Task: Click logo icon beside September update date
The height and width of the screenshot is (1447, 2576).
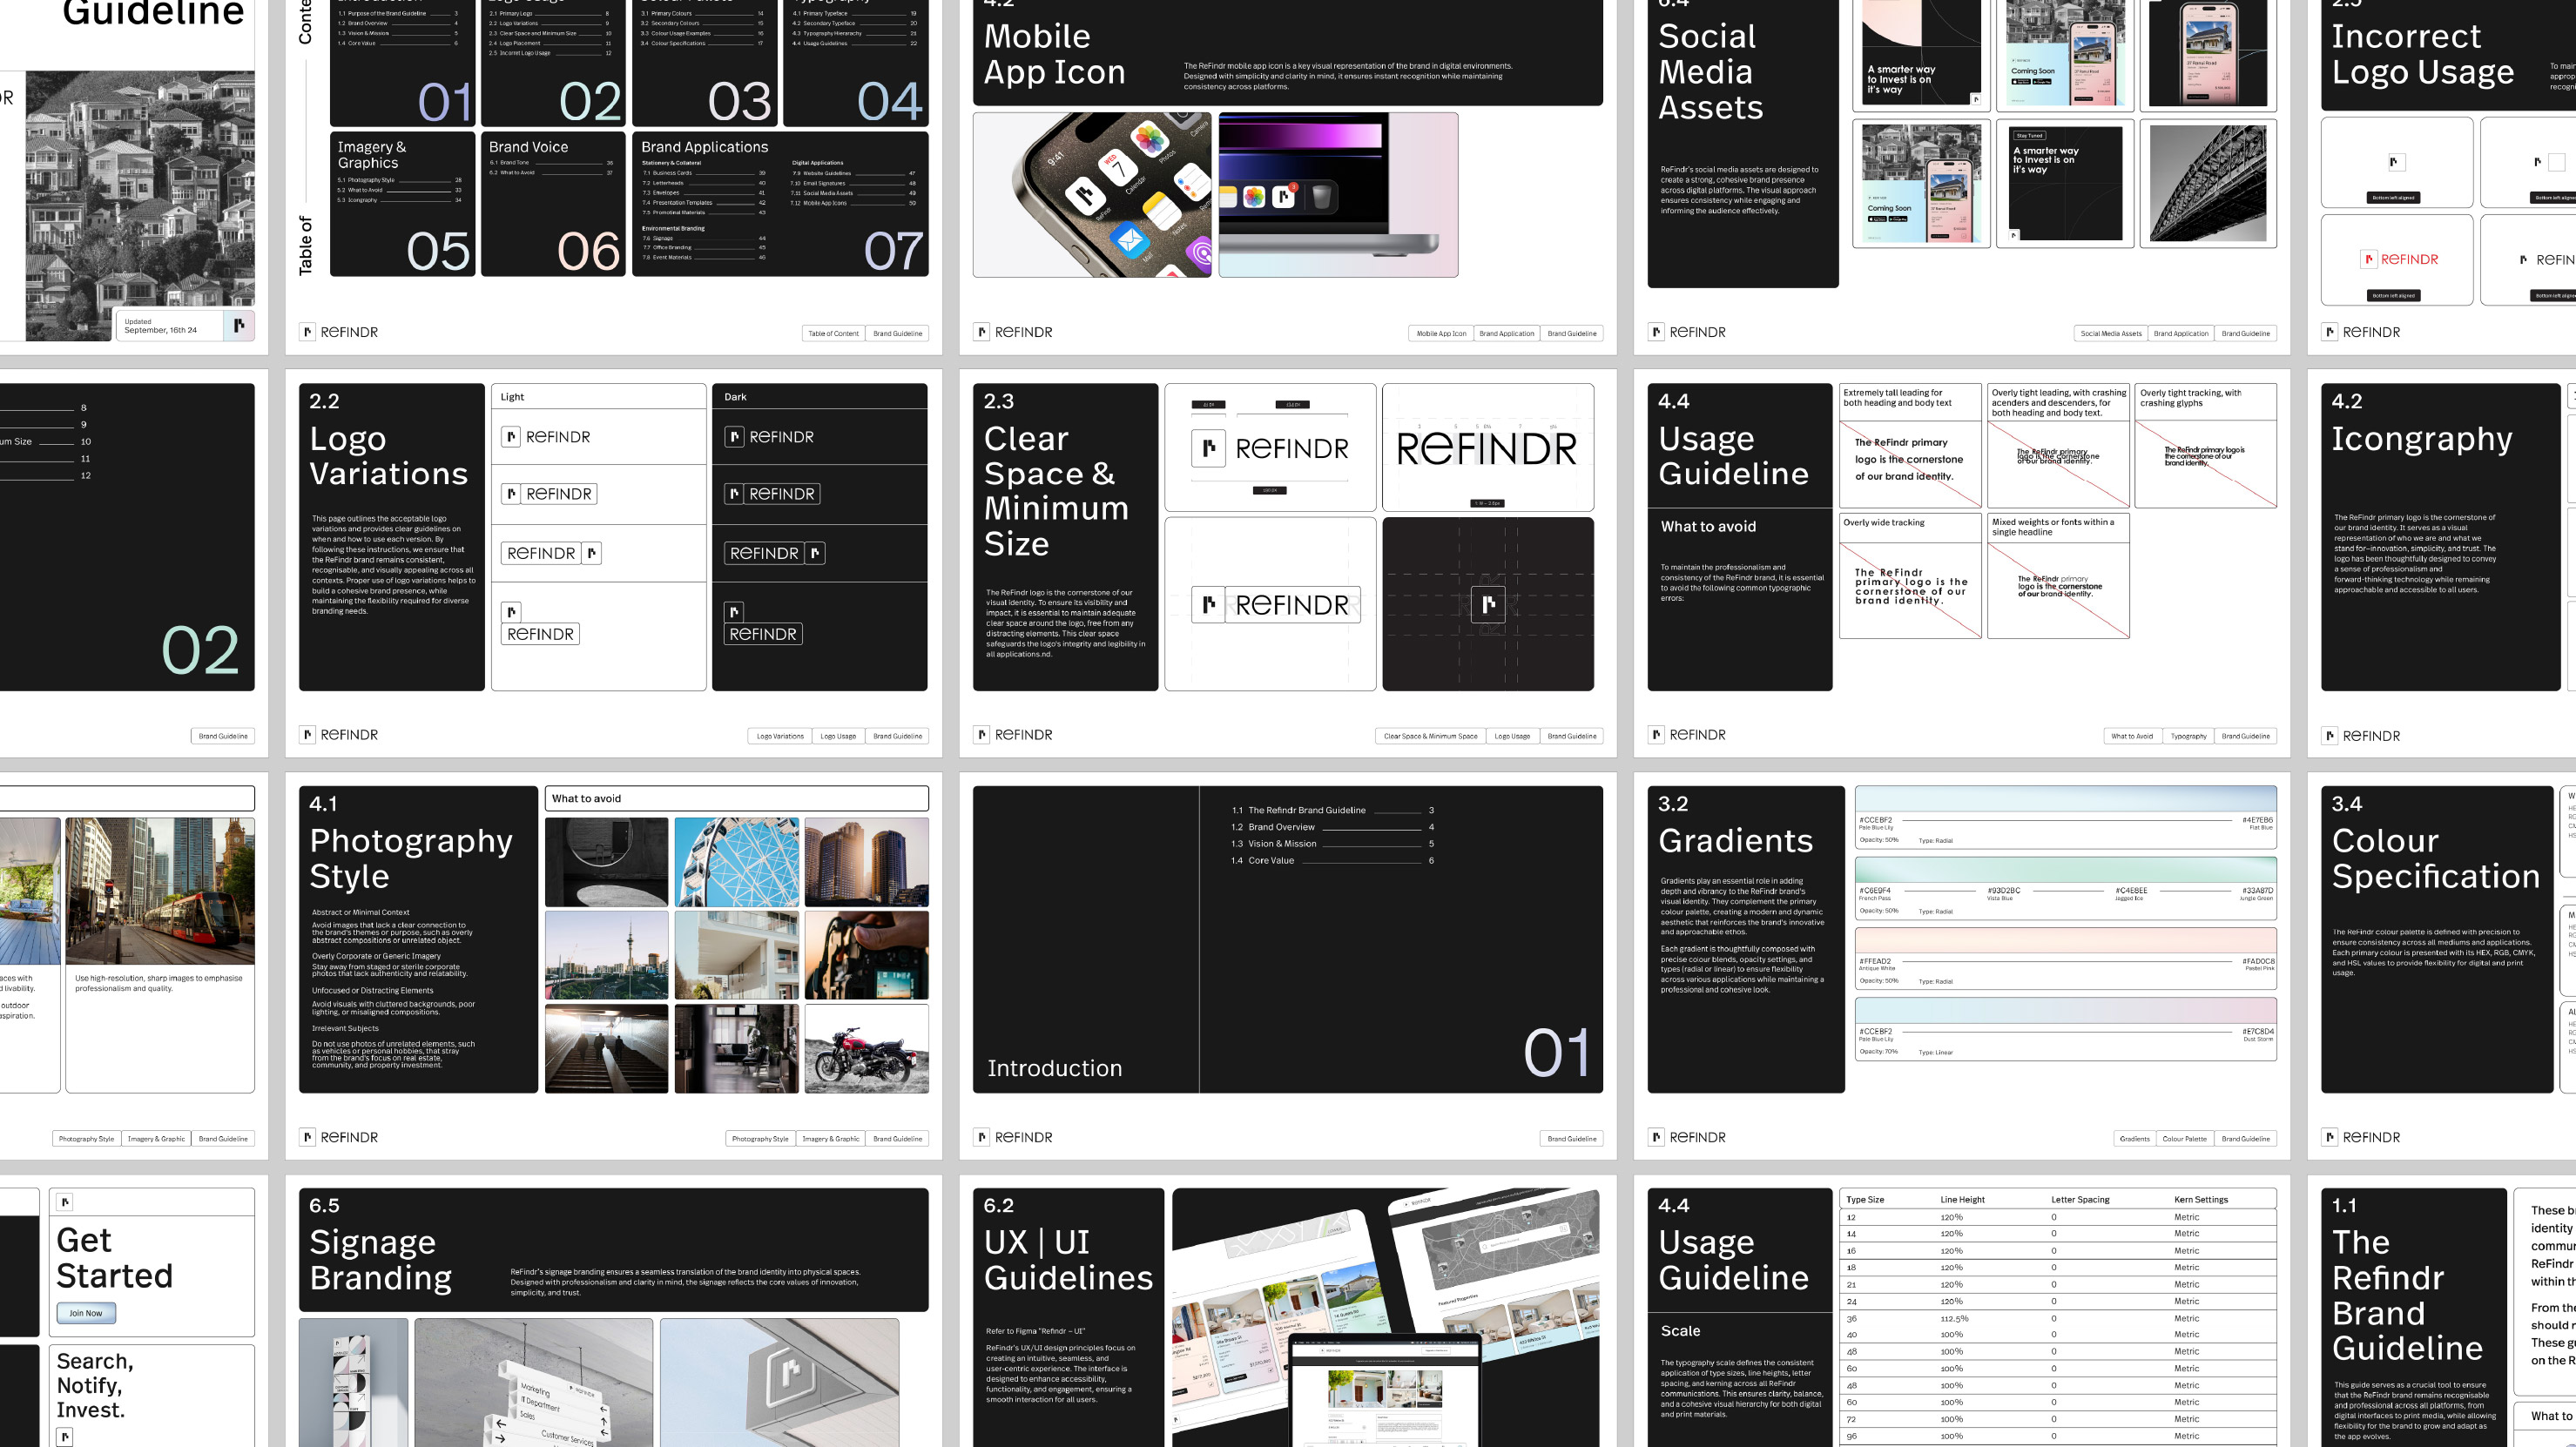Action: point(239,325)
